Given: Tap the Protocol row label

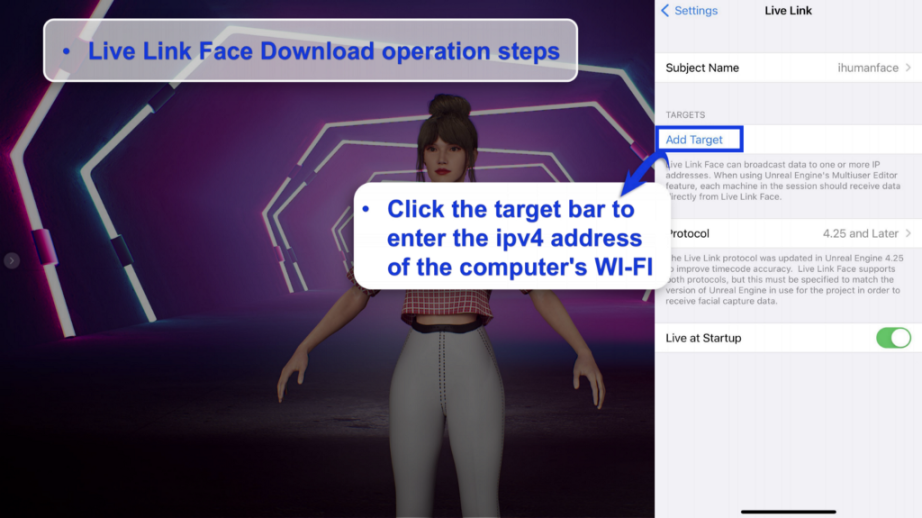Looking at the screenshot, I should [690, 234].
